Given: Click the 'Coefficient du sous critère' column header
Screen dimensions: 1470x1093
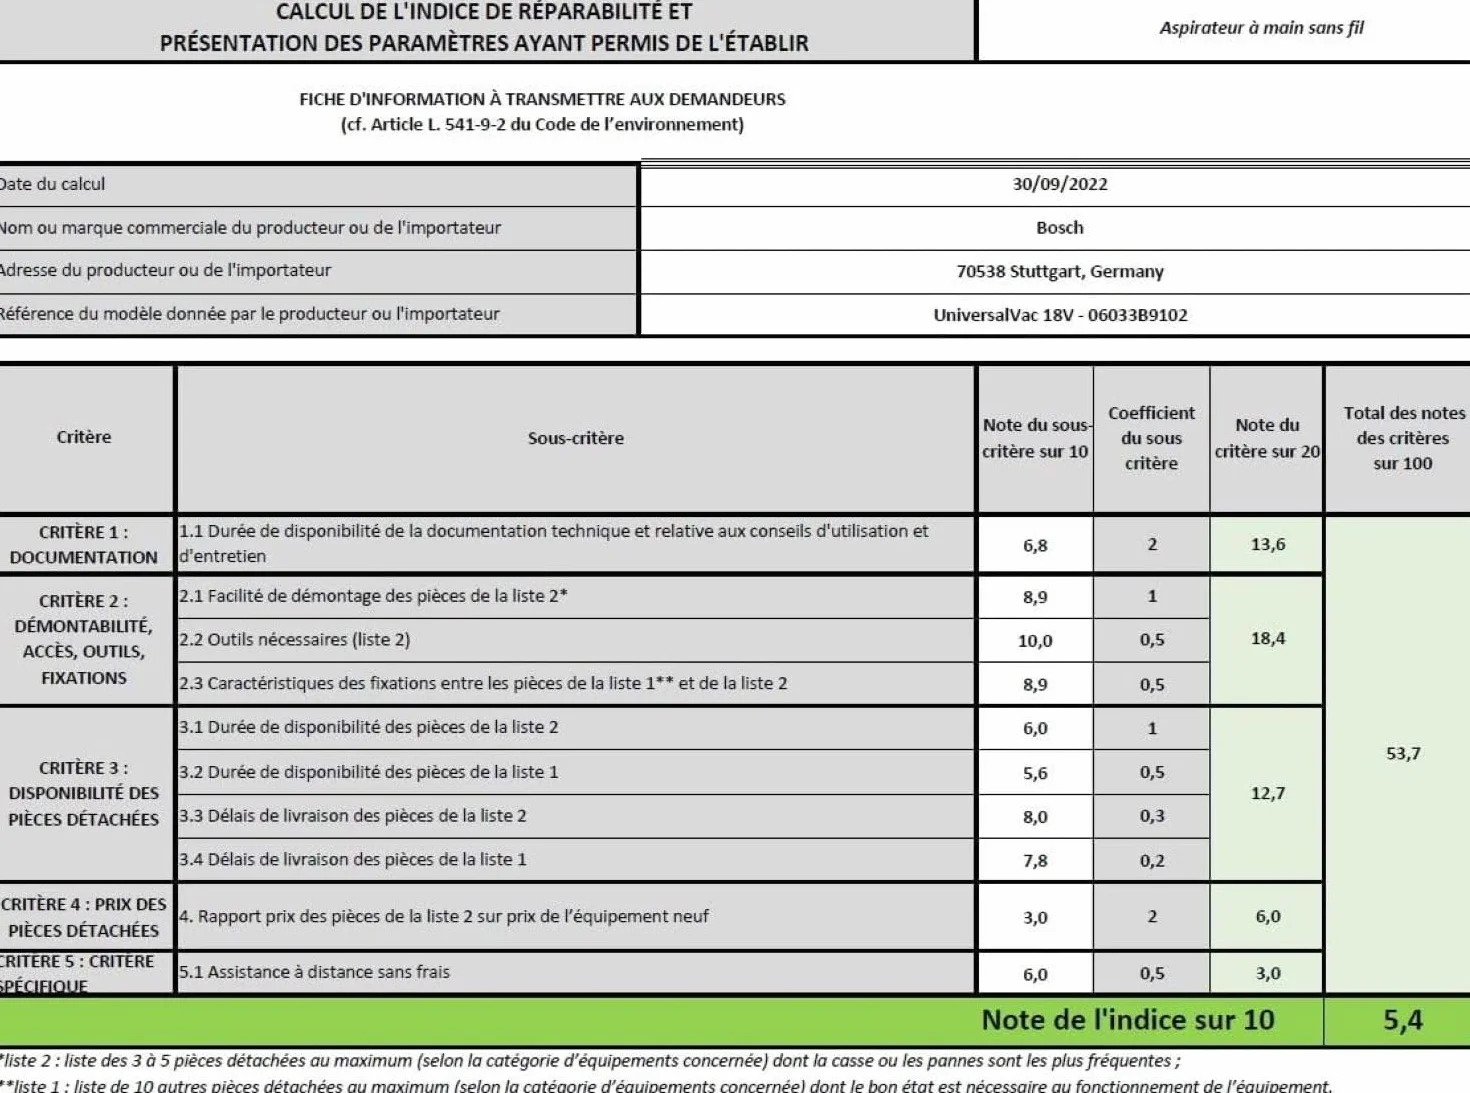Looking at the screenshot, I should point(1151,439).
